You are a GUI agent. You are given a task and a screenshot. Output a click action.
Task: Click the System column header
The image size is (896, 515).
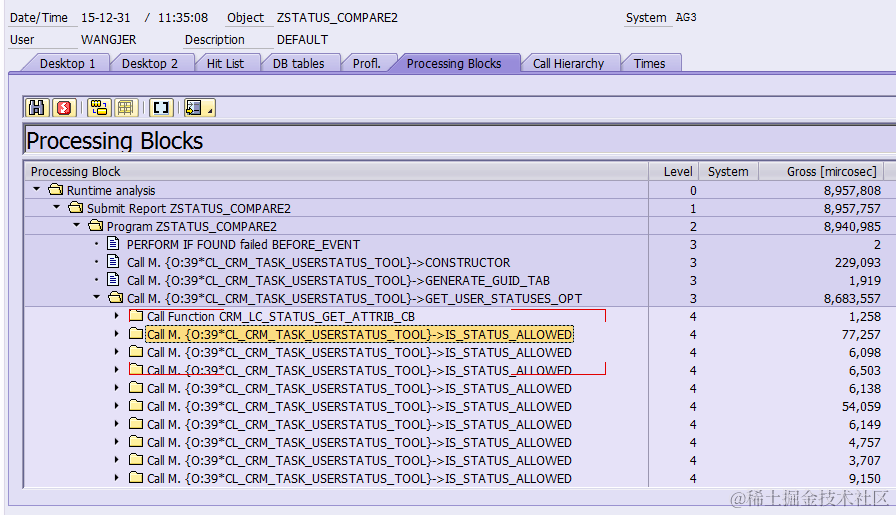729,171
